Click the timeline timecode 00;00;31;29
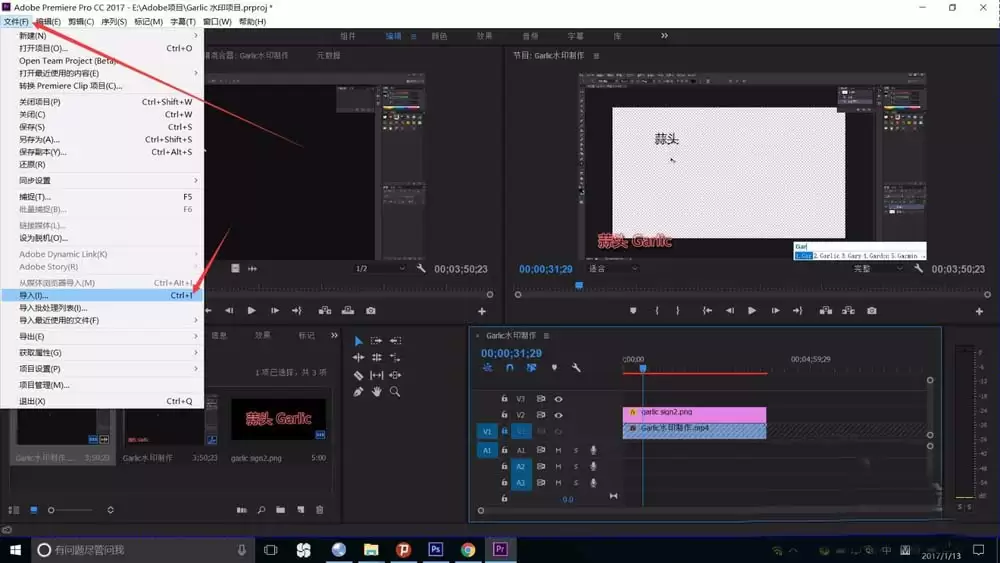Image resolution: width=1000 pixels, height=563 pixels. pyautogui.click(x=511, y=353)
